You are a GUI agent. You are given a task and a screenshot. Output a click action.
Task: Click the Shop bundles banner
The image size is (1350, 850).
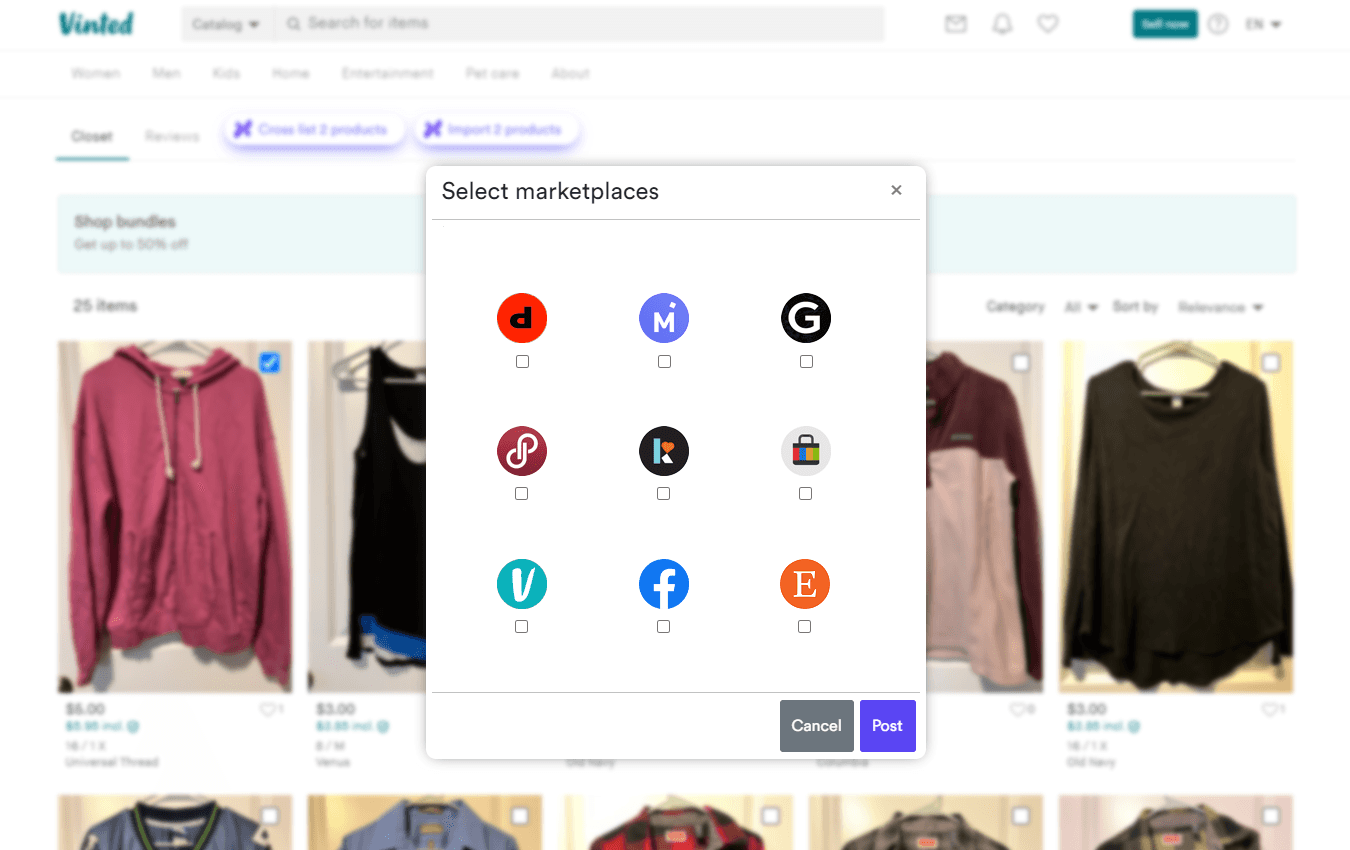677,234
